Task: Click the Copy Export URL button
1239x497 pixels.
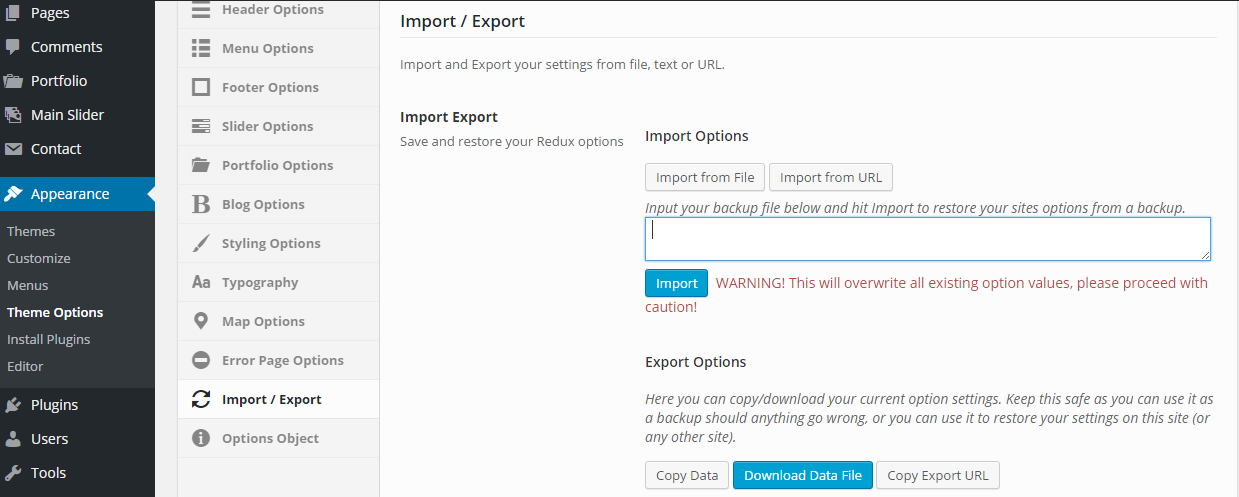Action: click(938, 475)
